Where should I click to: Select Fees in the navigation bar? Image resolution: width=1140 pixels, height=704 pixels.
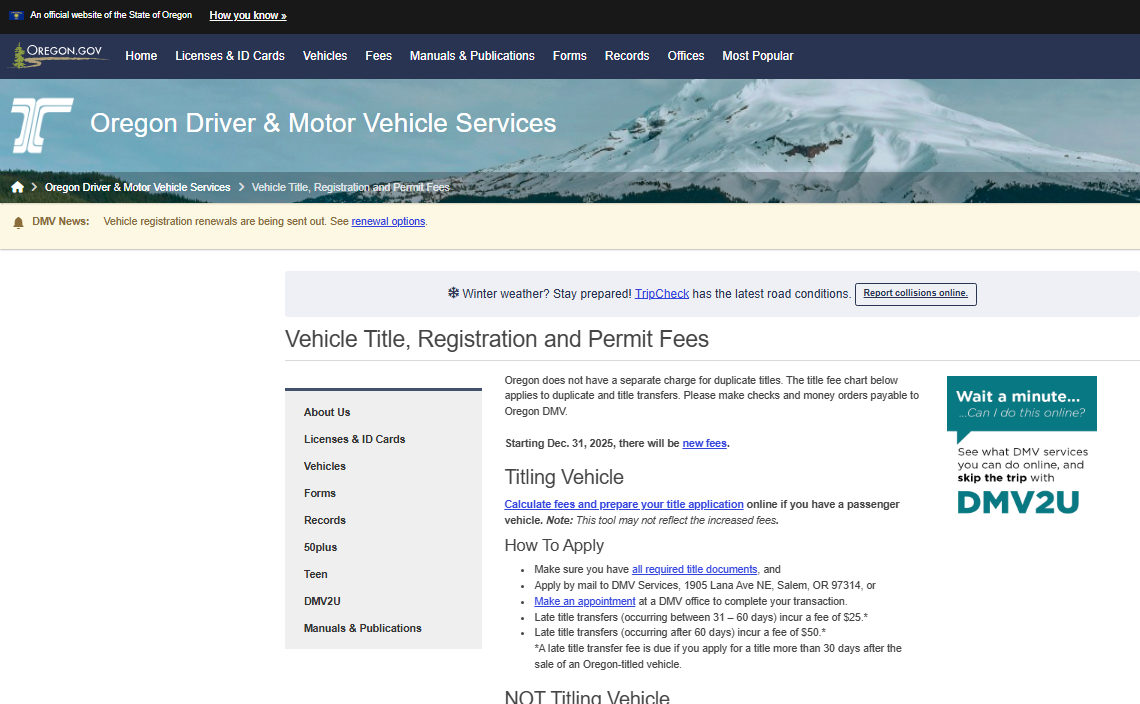(x=378, y=56)
